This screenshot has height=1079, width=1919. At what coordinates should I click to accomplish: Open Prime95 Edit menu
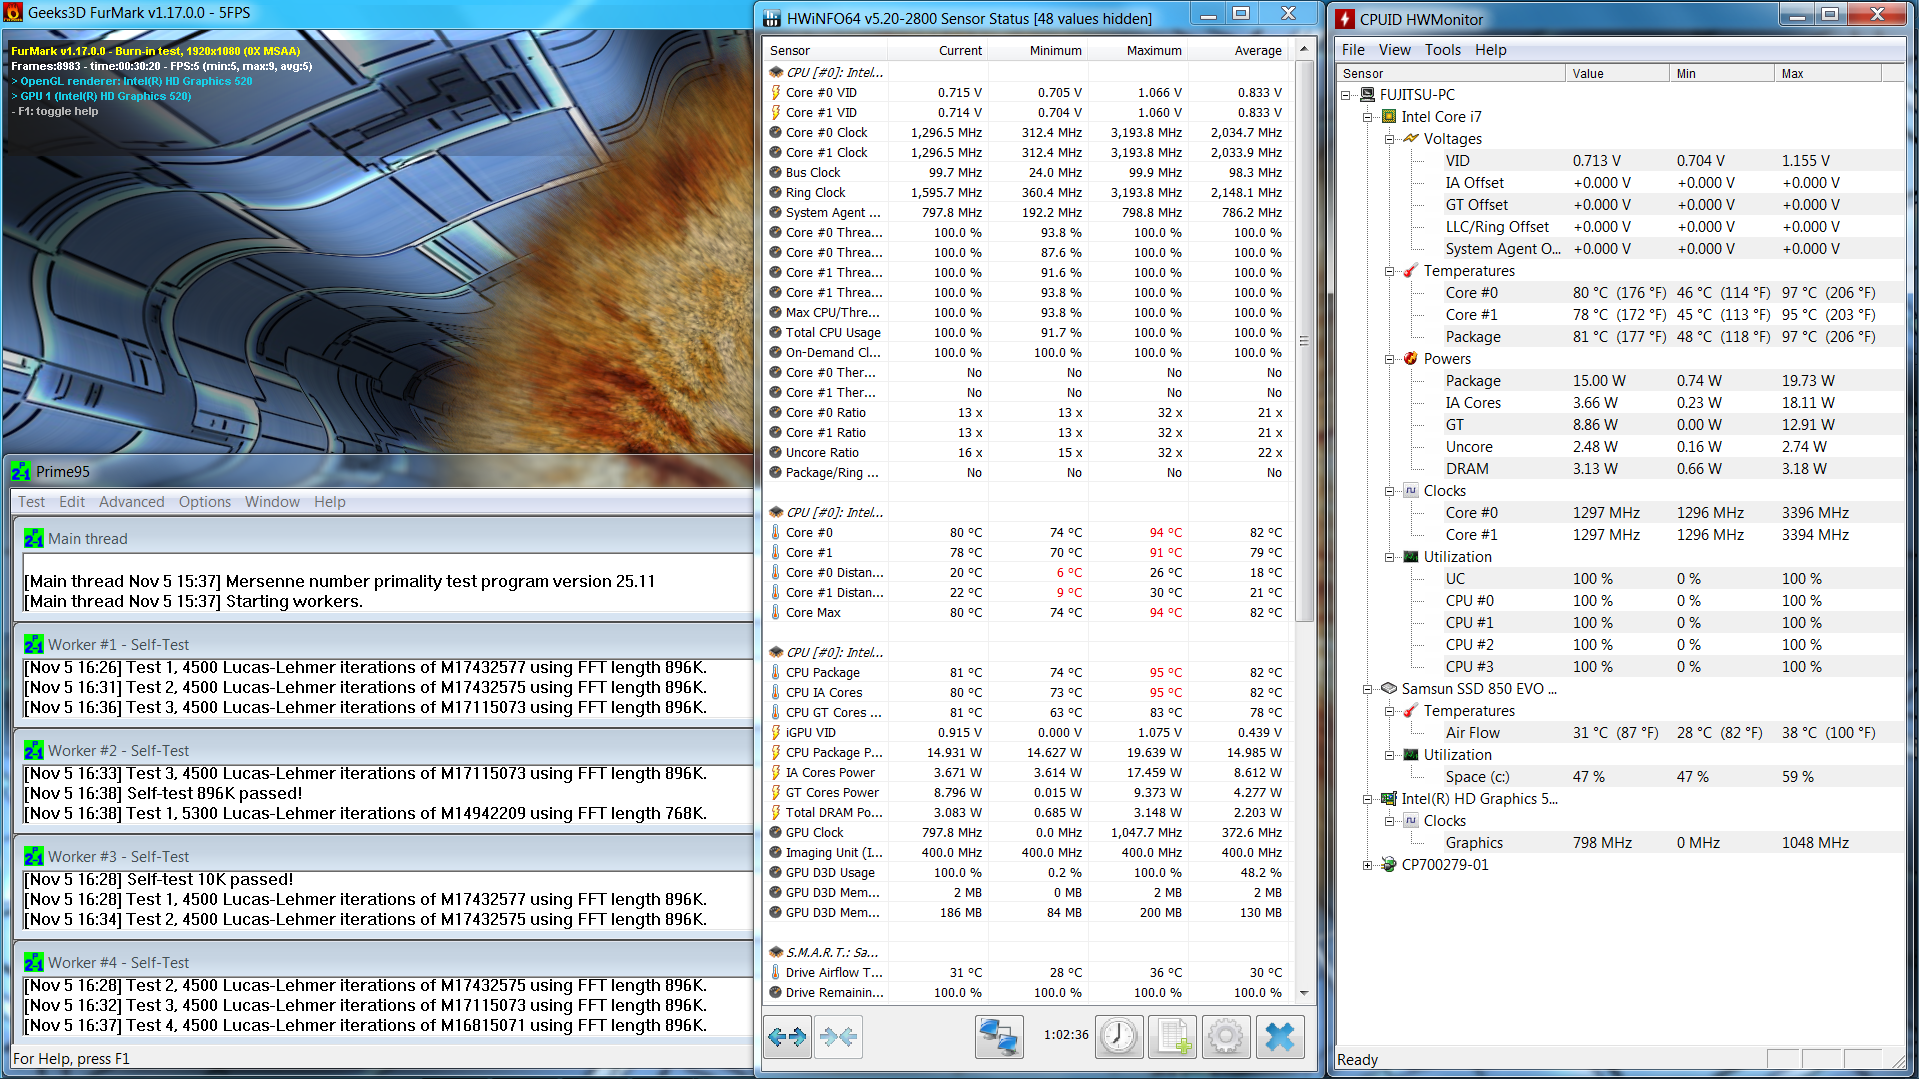71,501
